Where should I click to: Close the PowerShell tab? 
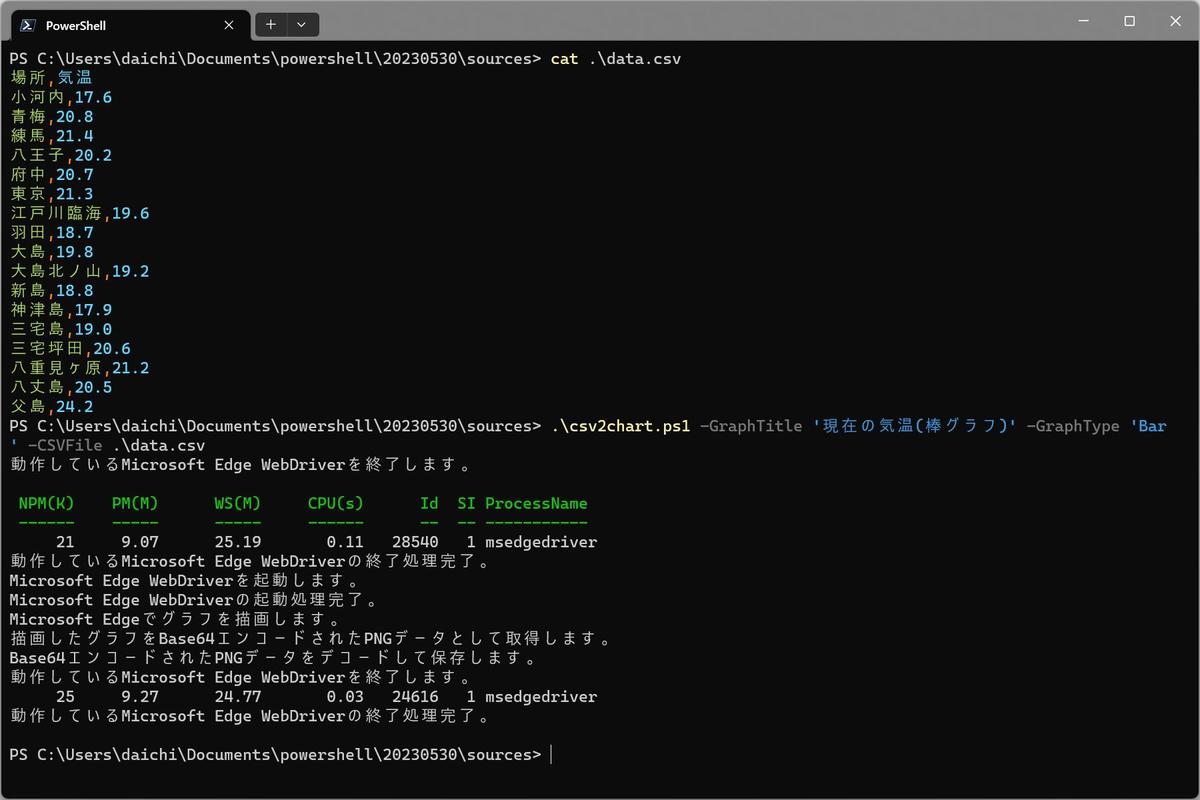[x=230, y=25]
